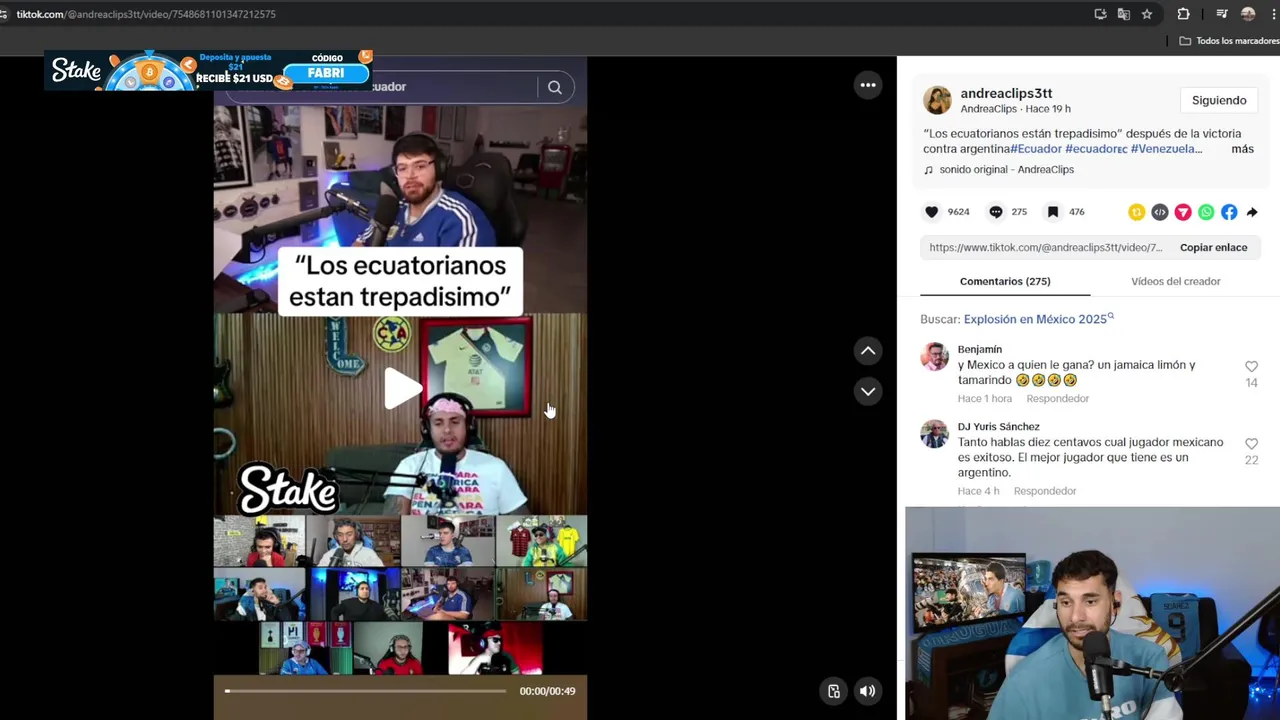This screenshot has width=1280, height=720.
Task: Click the magnifier search icon above the video
Action: tap(555, 87)
